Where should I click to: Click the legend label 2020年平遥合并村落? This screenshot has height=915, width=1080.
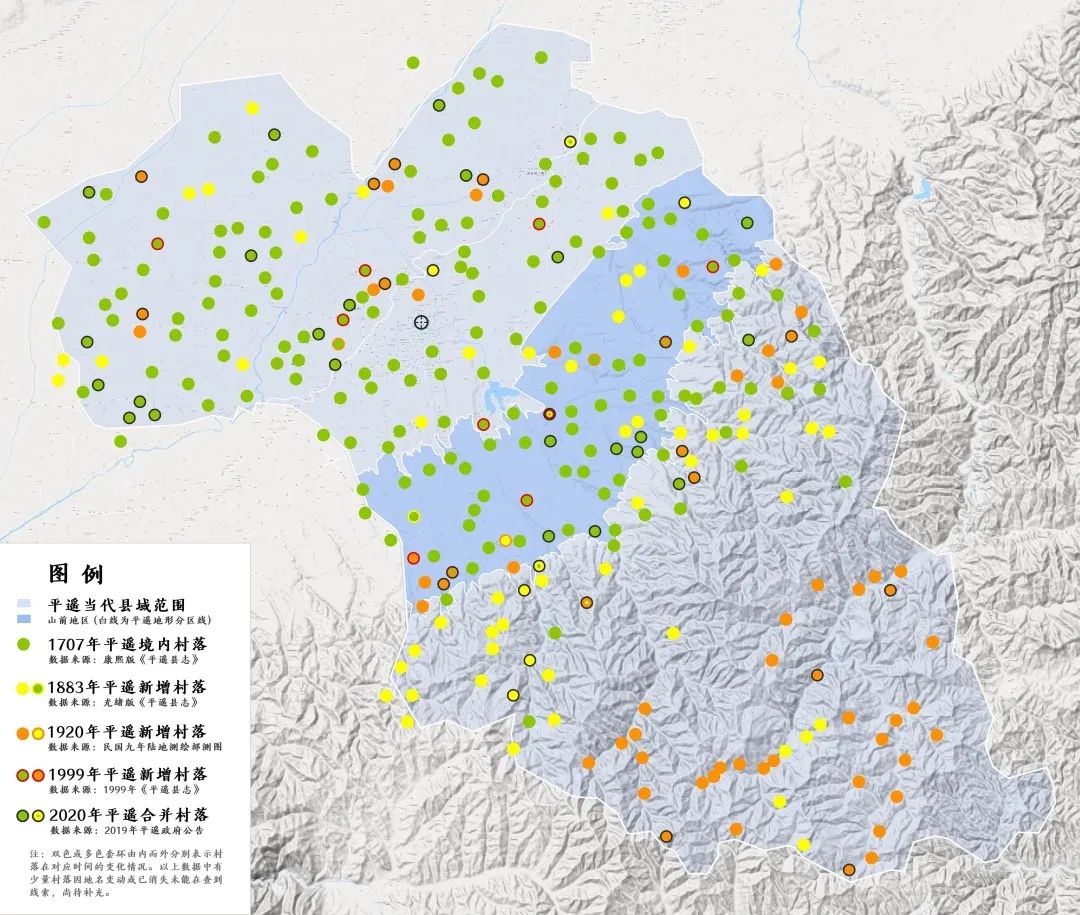(129, 815)
